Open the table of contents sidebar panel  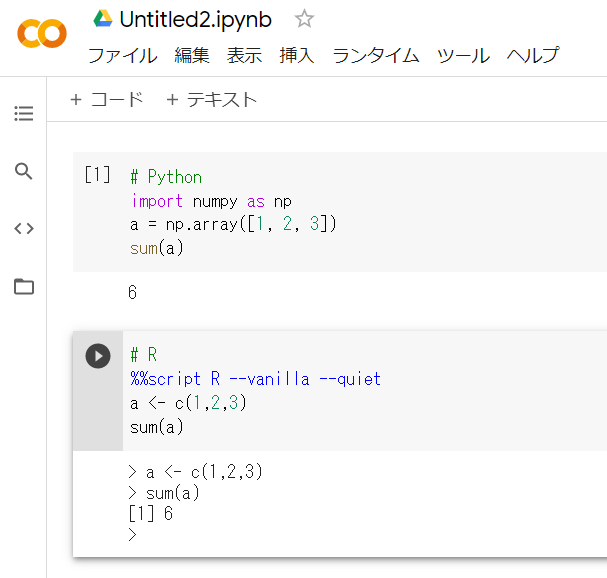24,114
